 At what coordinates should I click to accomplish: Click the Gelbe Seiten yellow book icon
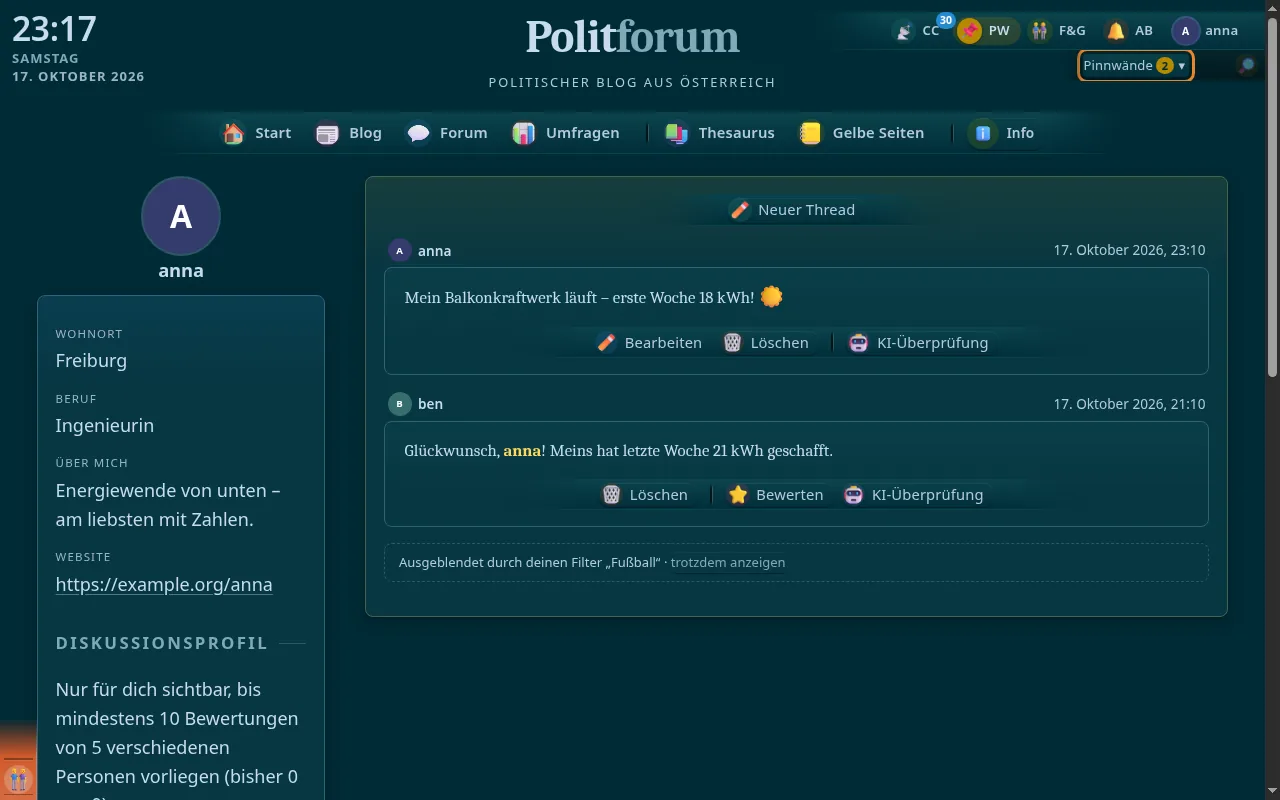[811, 133]
